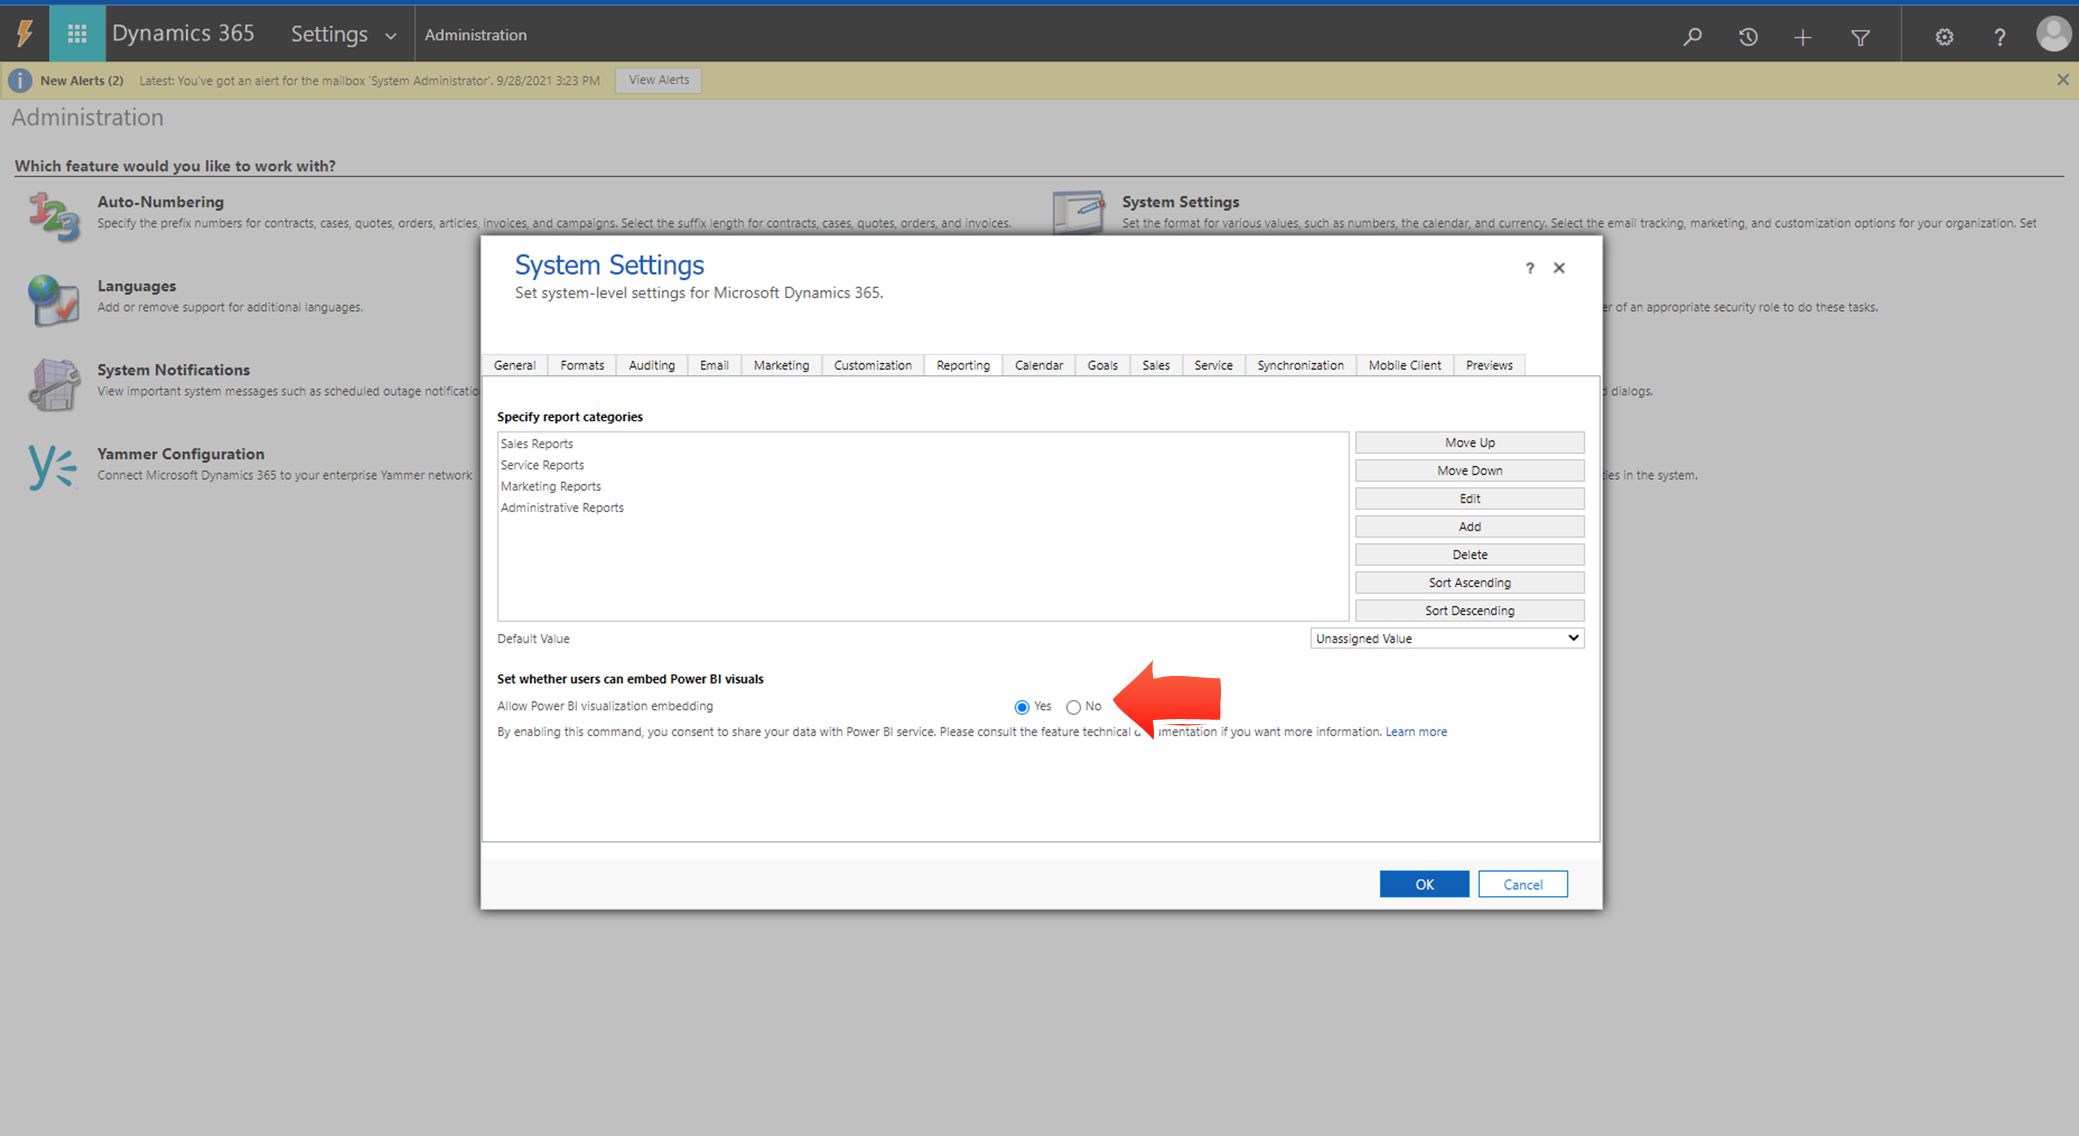Open advanced find funnel icon
The height and width of the screenshot is (1136, 2079).
click(1860, 37)
